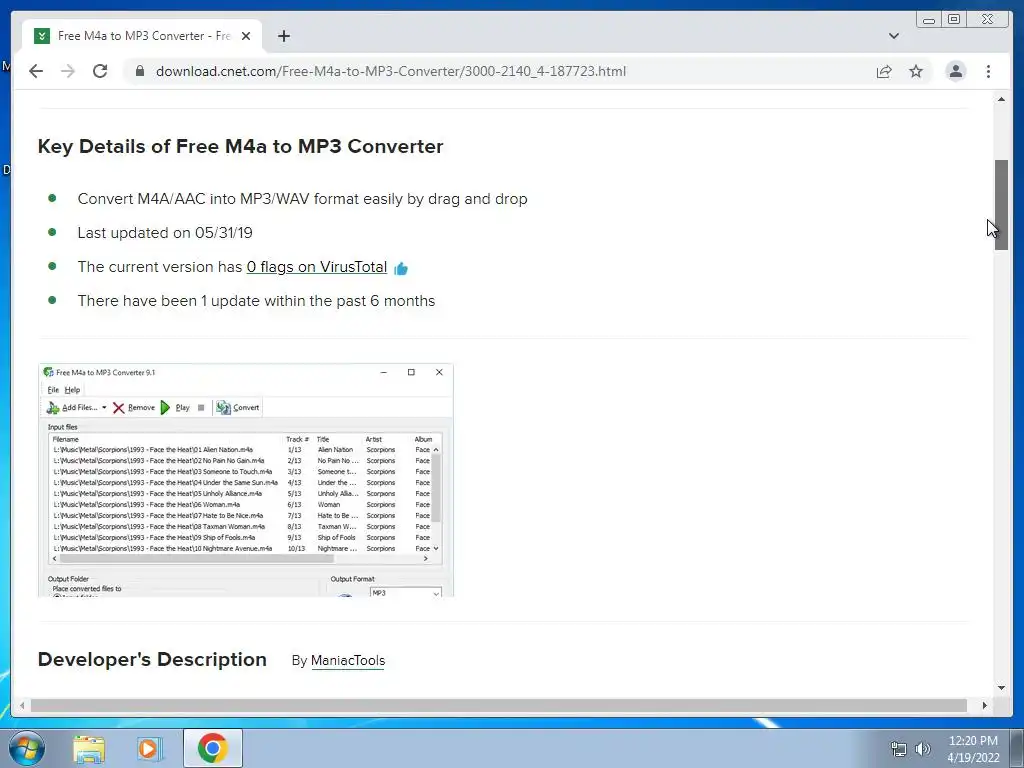1024x768 pixels.
Task: Click the scroll down arrow of page
Action: click(1001, 687)
